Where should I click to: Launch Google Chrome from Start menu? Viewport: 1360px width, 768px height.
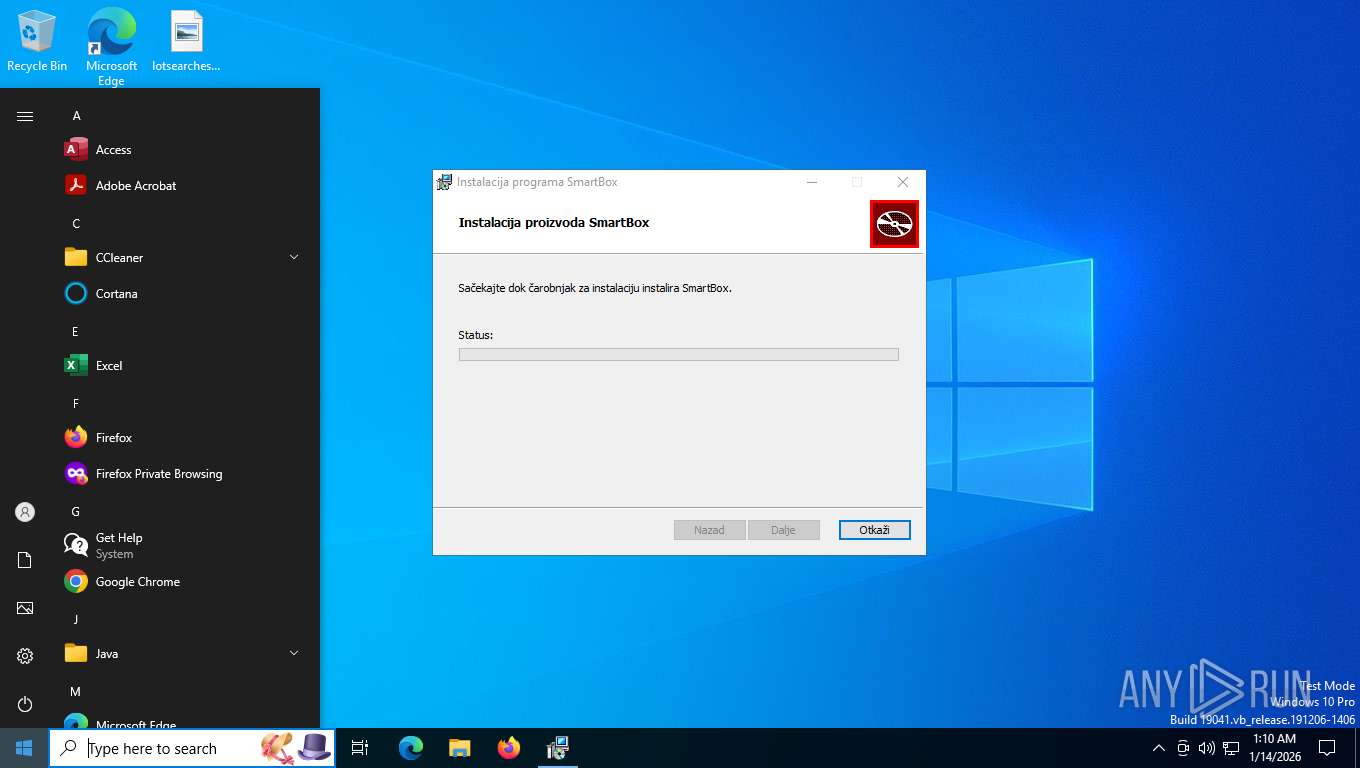(184, 582)
